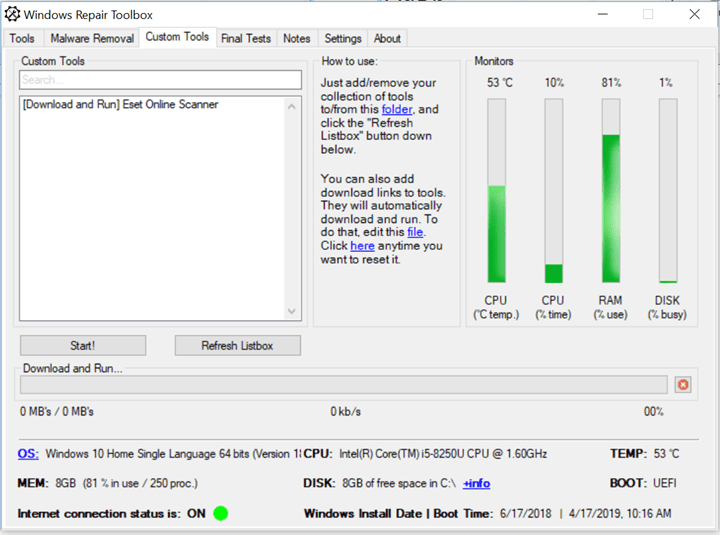Cancel download with the red X icon
Image resolution: width=720 pixels, height=535 pixels.
(x=683, y=385)
